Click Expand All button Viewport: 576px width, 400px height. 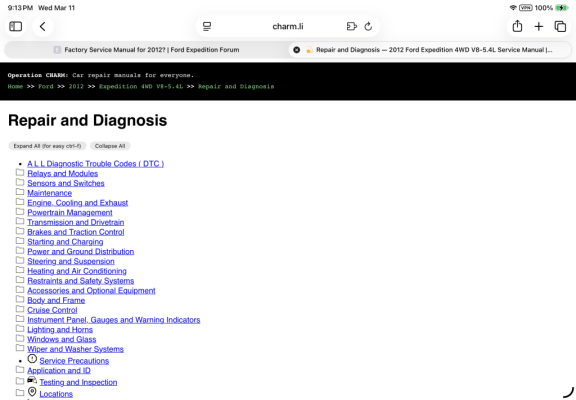click(47, 146)
